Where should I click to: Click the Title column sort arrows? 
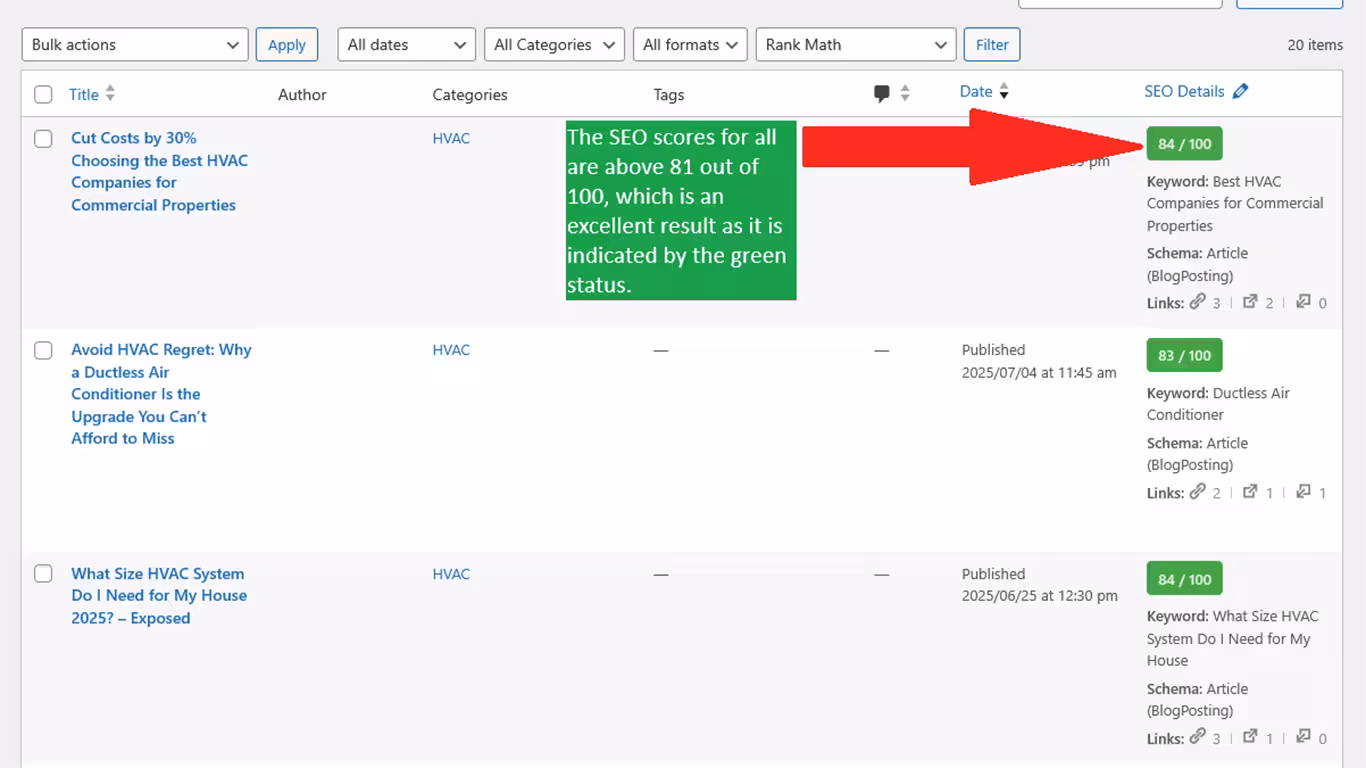point(110,94)
